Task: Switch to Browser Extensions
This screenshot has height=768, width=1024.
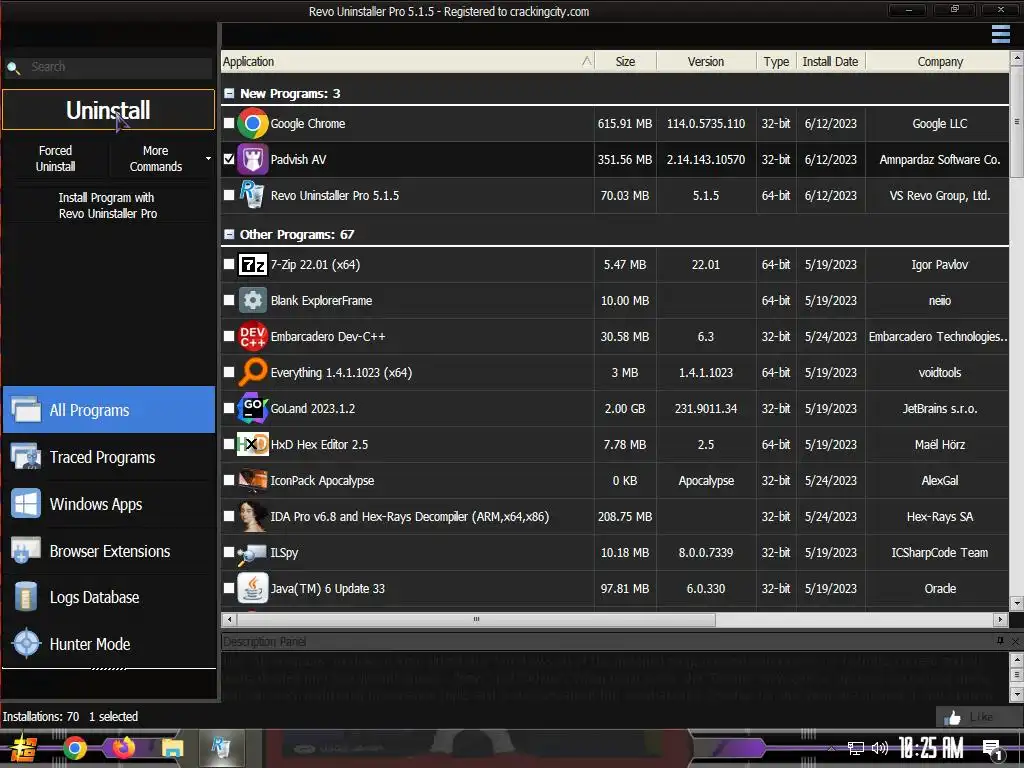Action: (x=109, y=551)
